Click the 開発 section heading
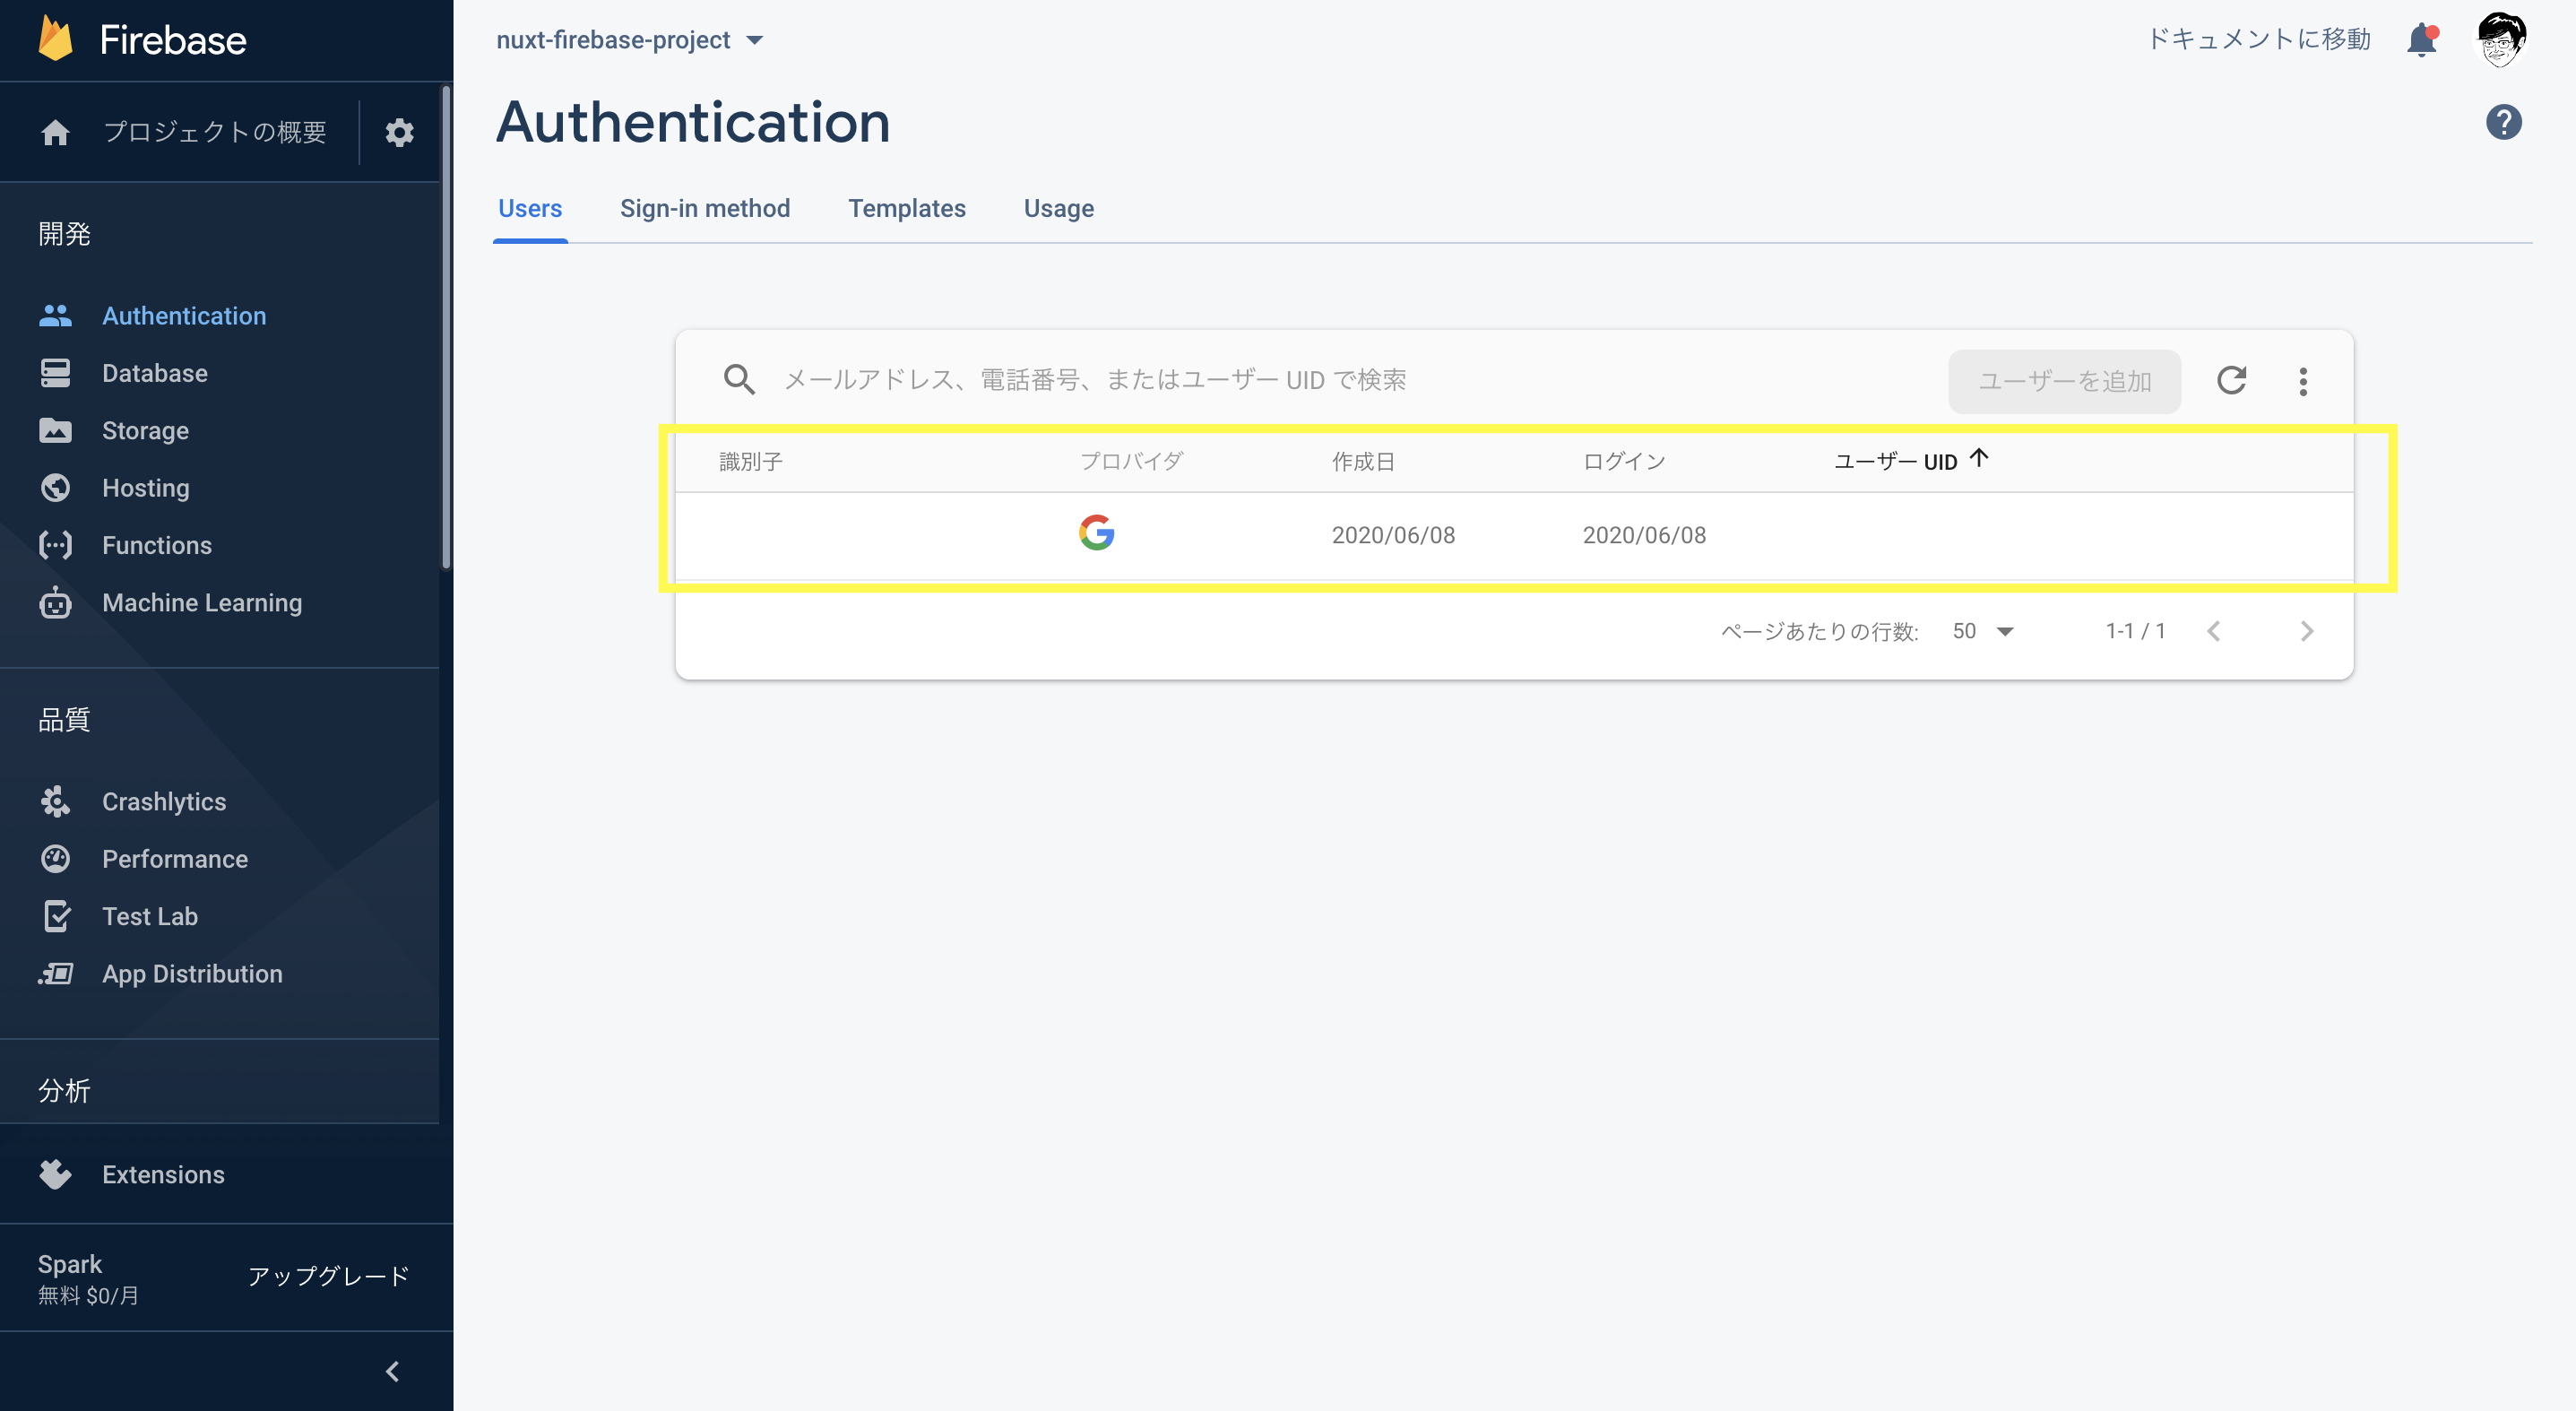 tap(64, 234)
